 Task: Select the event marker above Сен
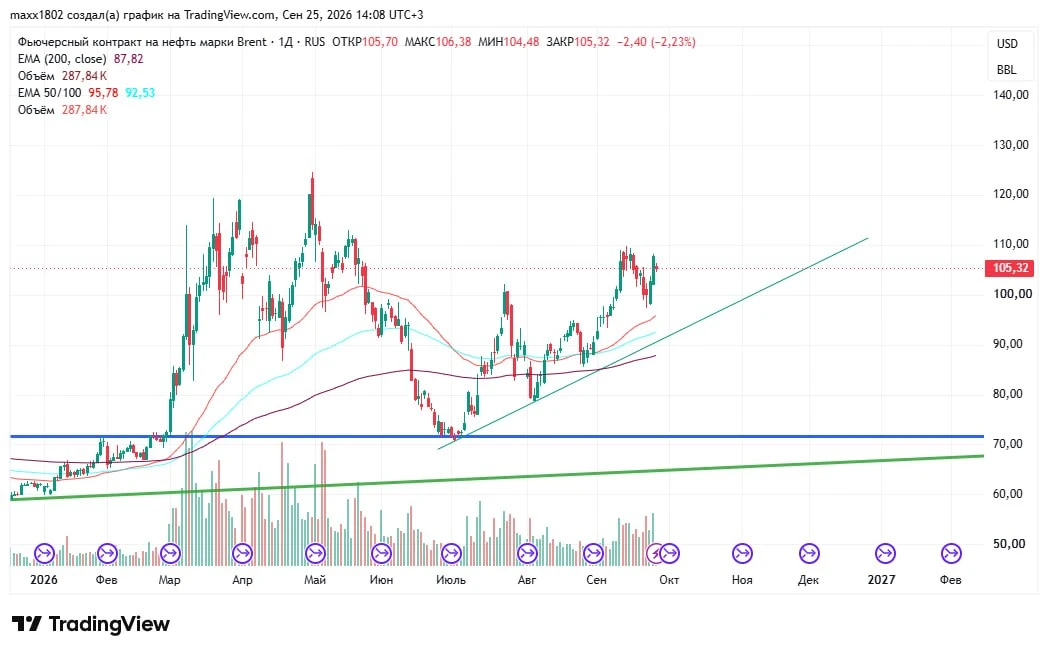[593, 554]
